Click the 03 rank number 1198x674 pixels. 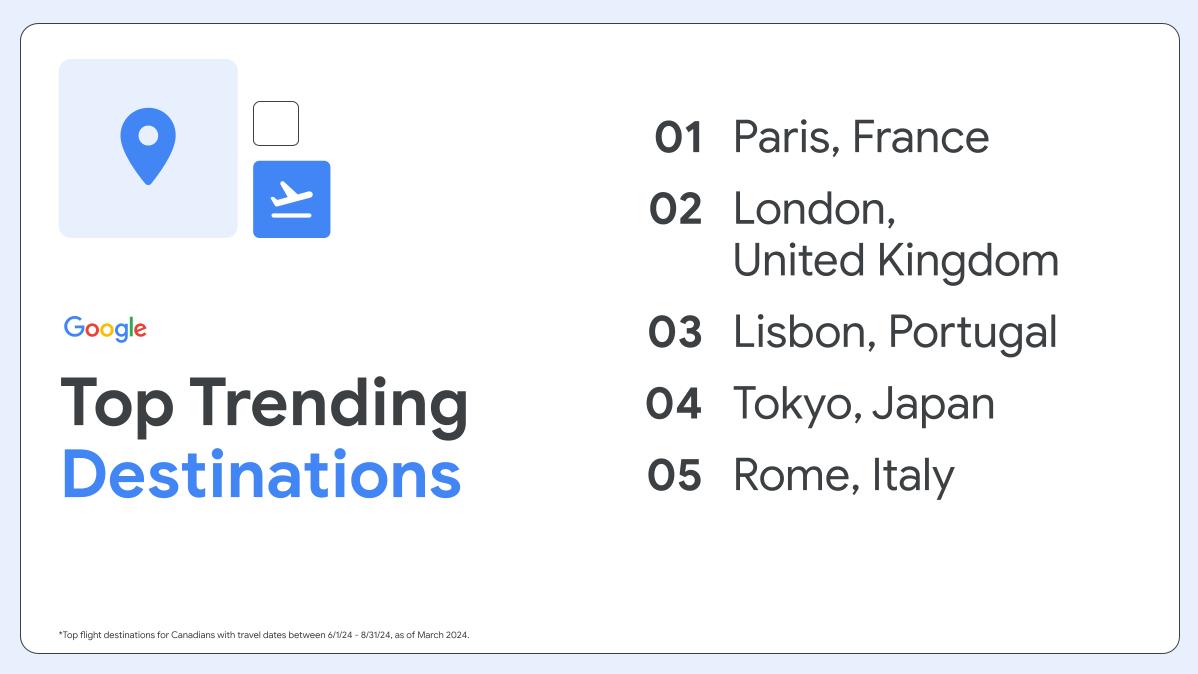675,332
